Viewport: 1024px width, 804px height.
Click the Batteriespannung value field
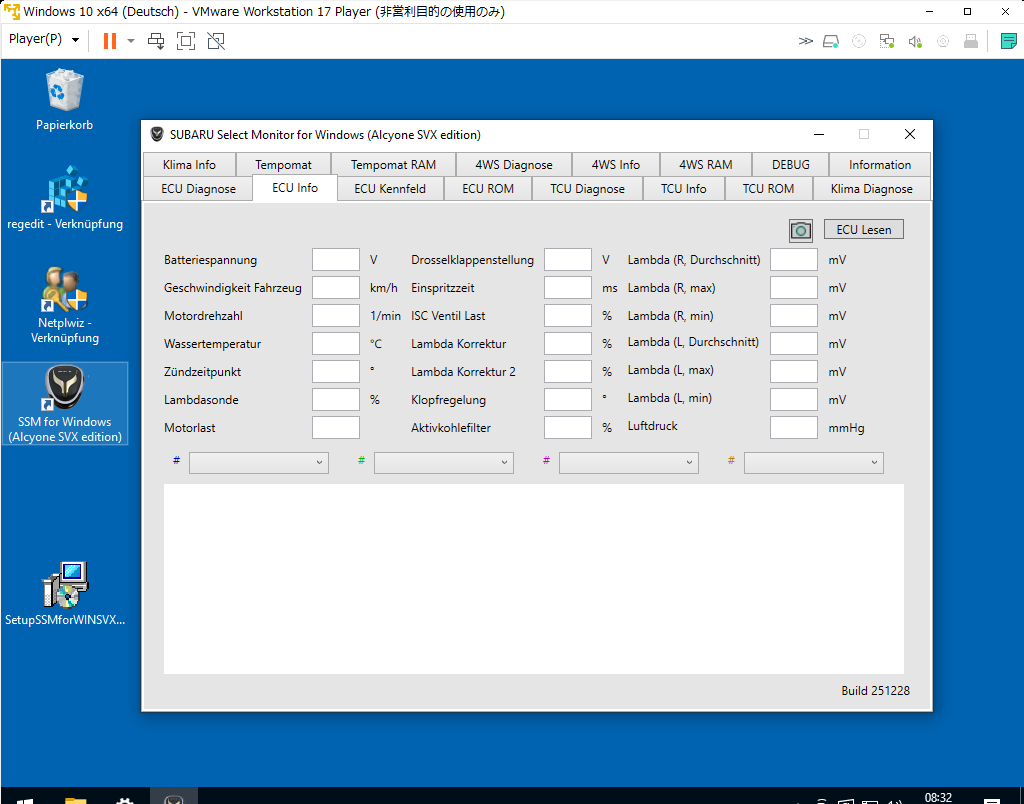tap(335, 260)
